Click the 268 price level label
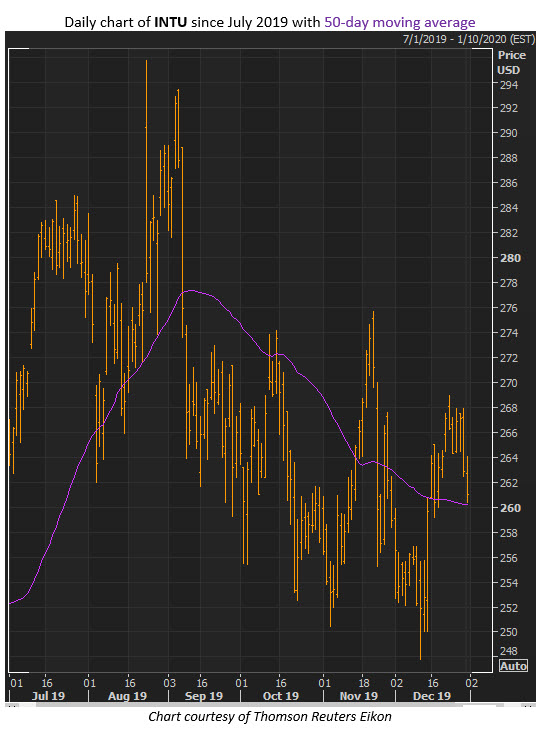Screen dimensions: 544x731 tap(509, 408)
